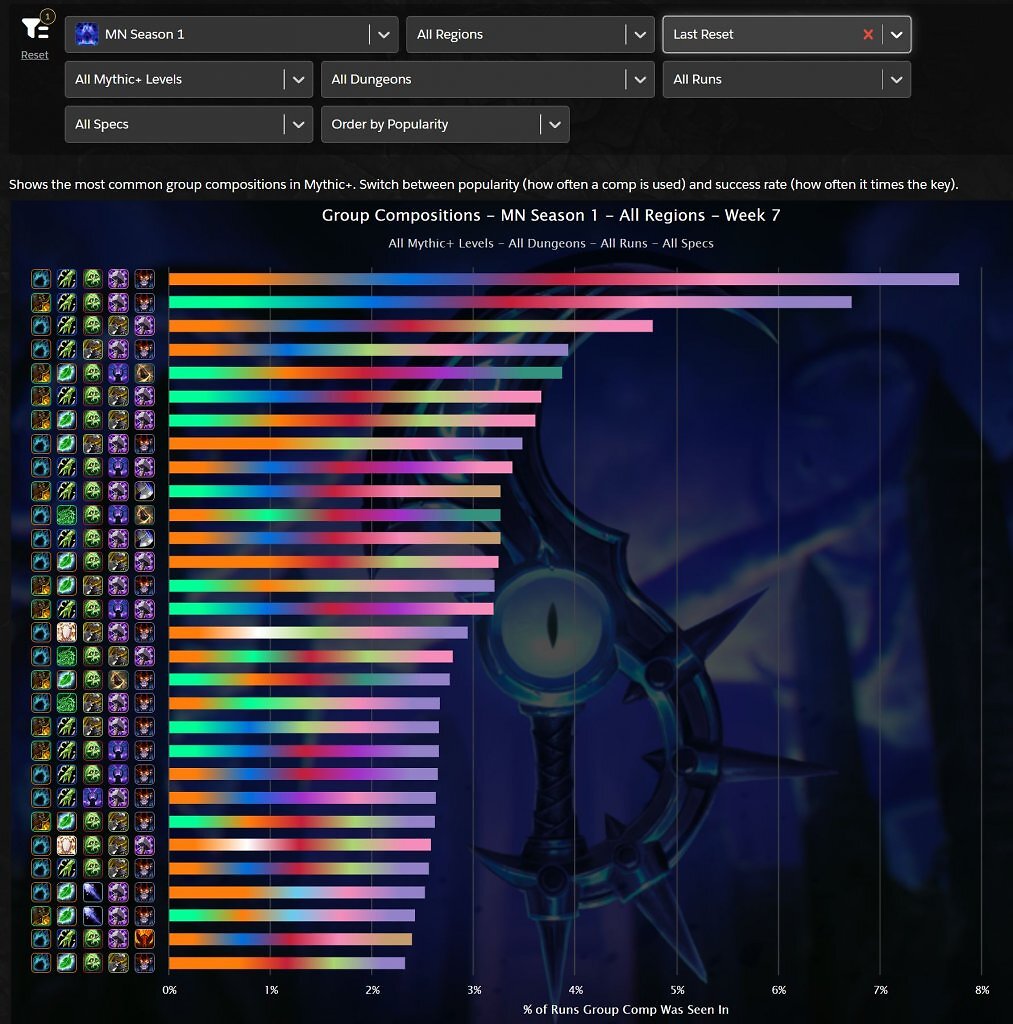The height and width of the screenshot is (1024, 1013).
Task: Clear the Last Reset selection with the red X
Action: [x=868, y=34]
